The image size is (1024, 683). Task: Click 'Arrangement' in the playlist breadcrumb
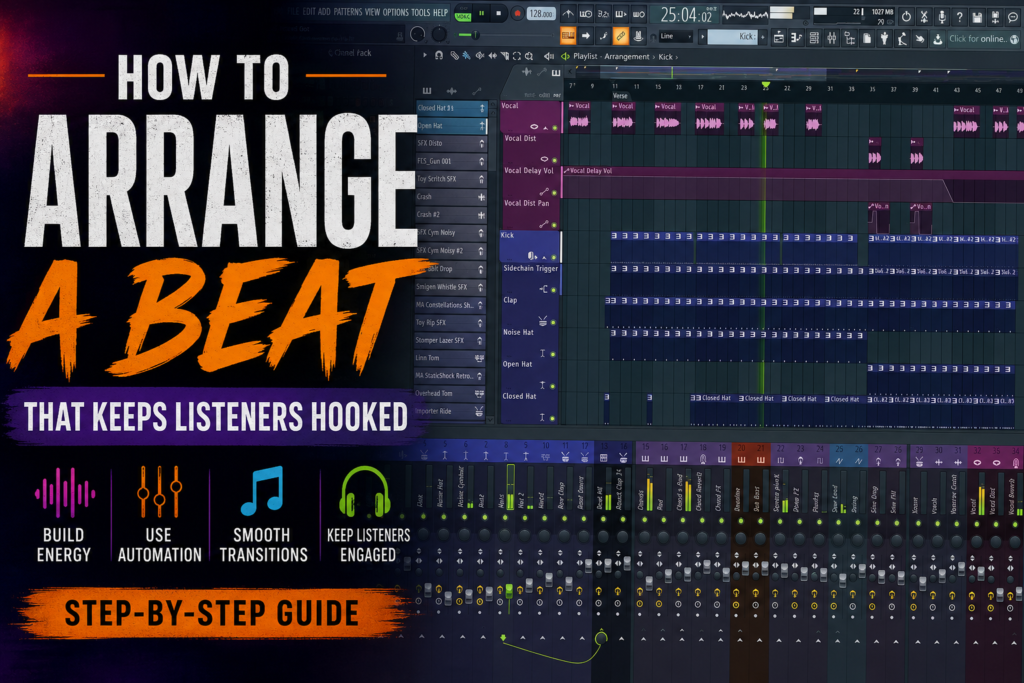tap(627, 57)
